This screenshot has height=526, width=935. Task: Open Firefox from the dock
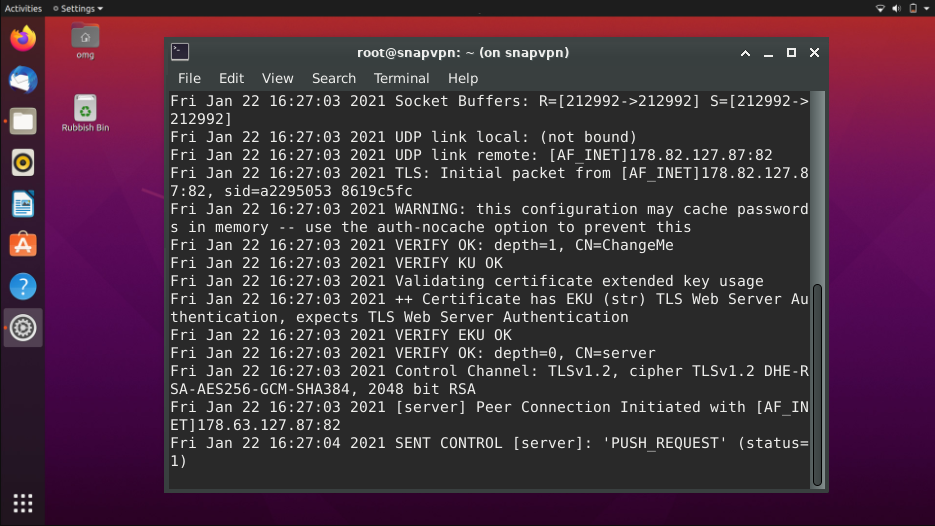[23, 39]
